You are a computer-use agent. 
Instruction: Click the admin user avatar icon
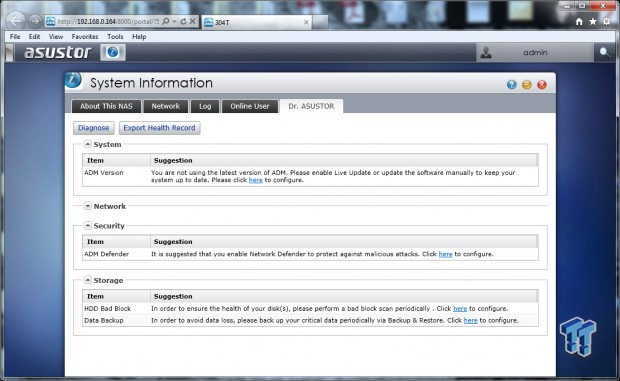[486, 53]
